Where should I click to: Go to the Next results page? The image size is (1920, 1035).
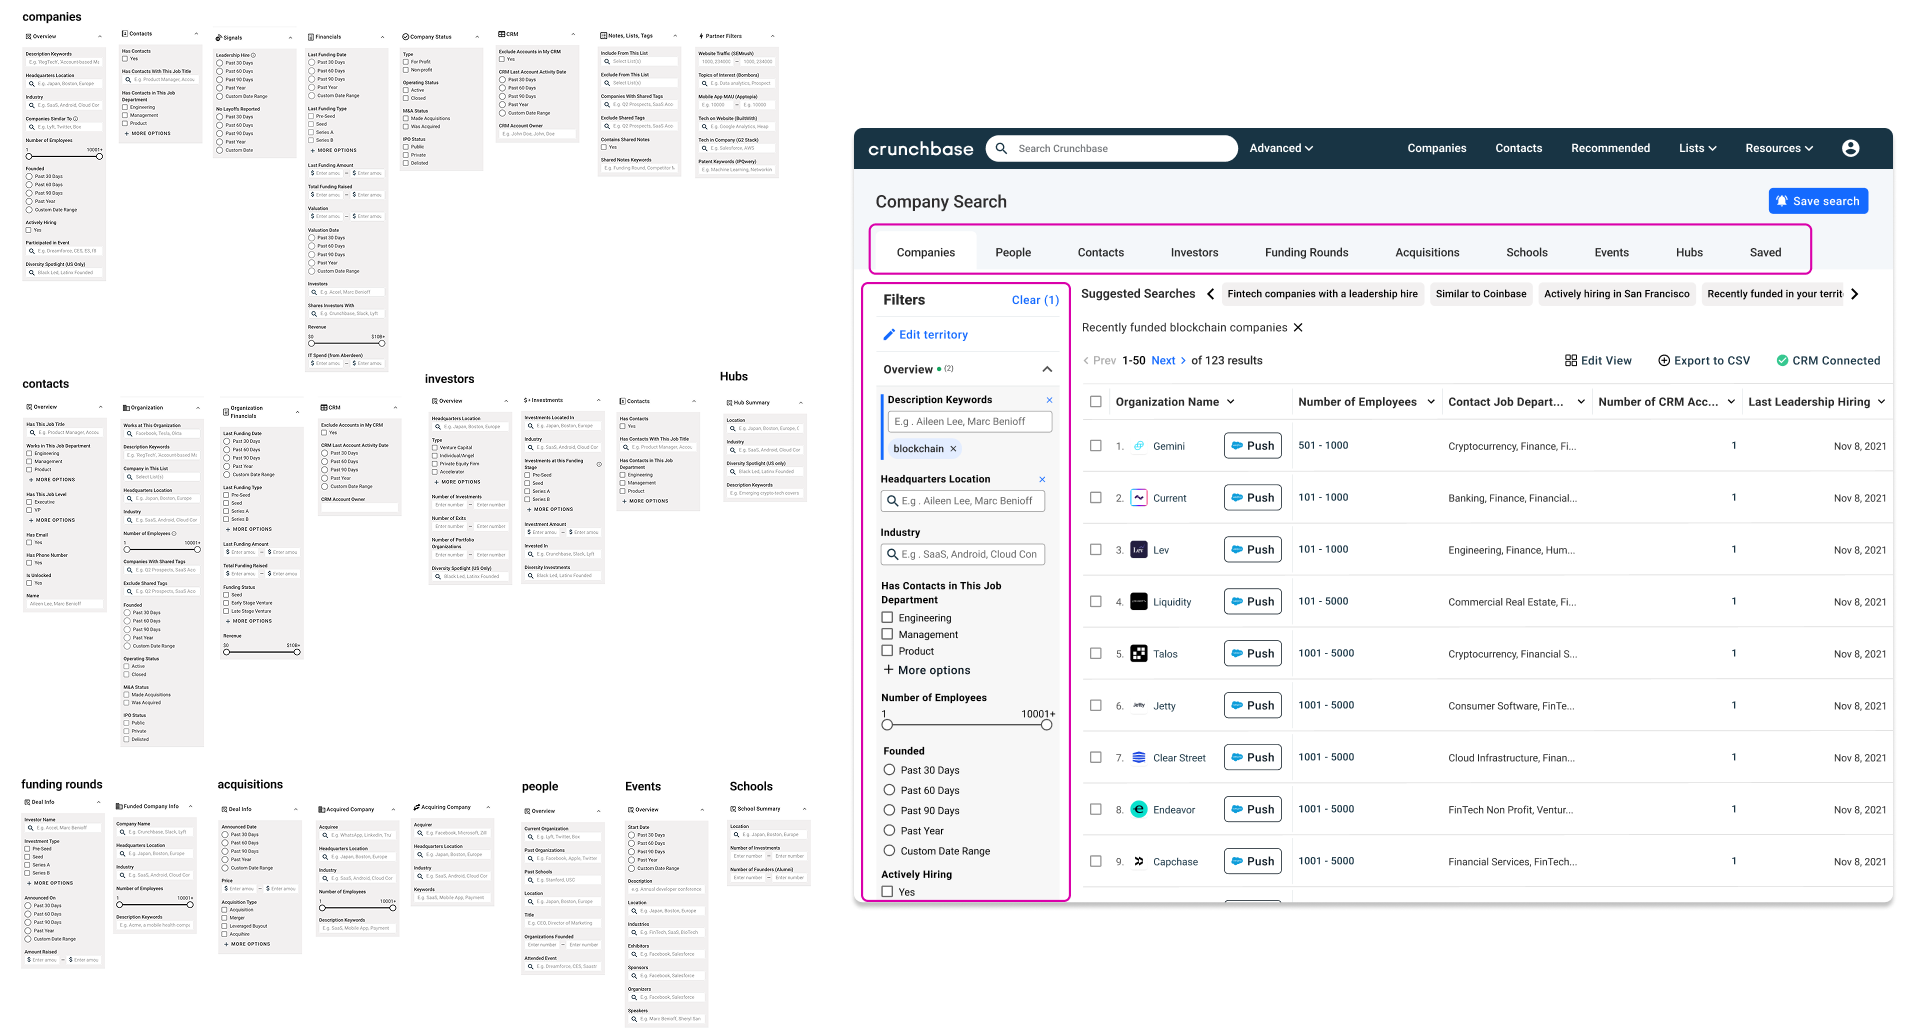point(1169,361)
